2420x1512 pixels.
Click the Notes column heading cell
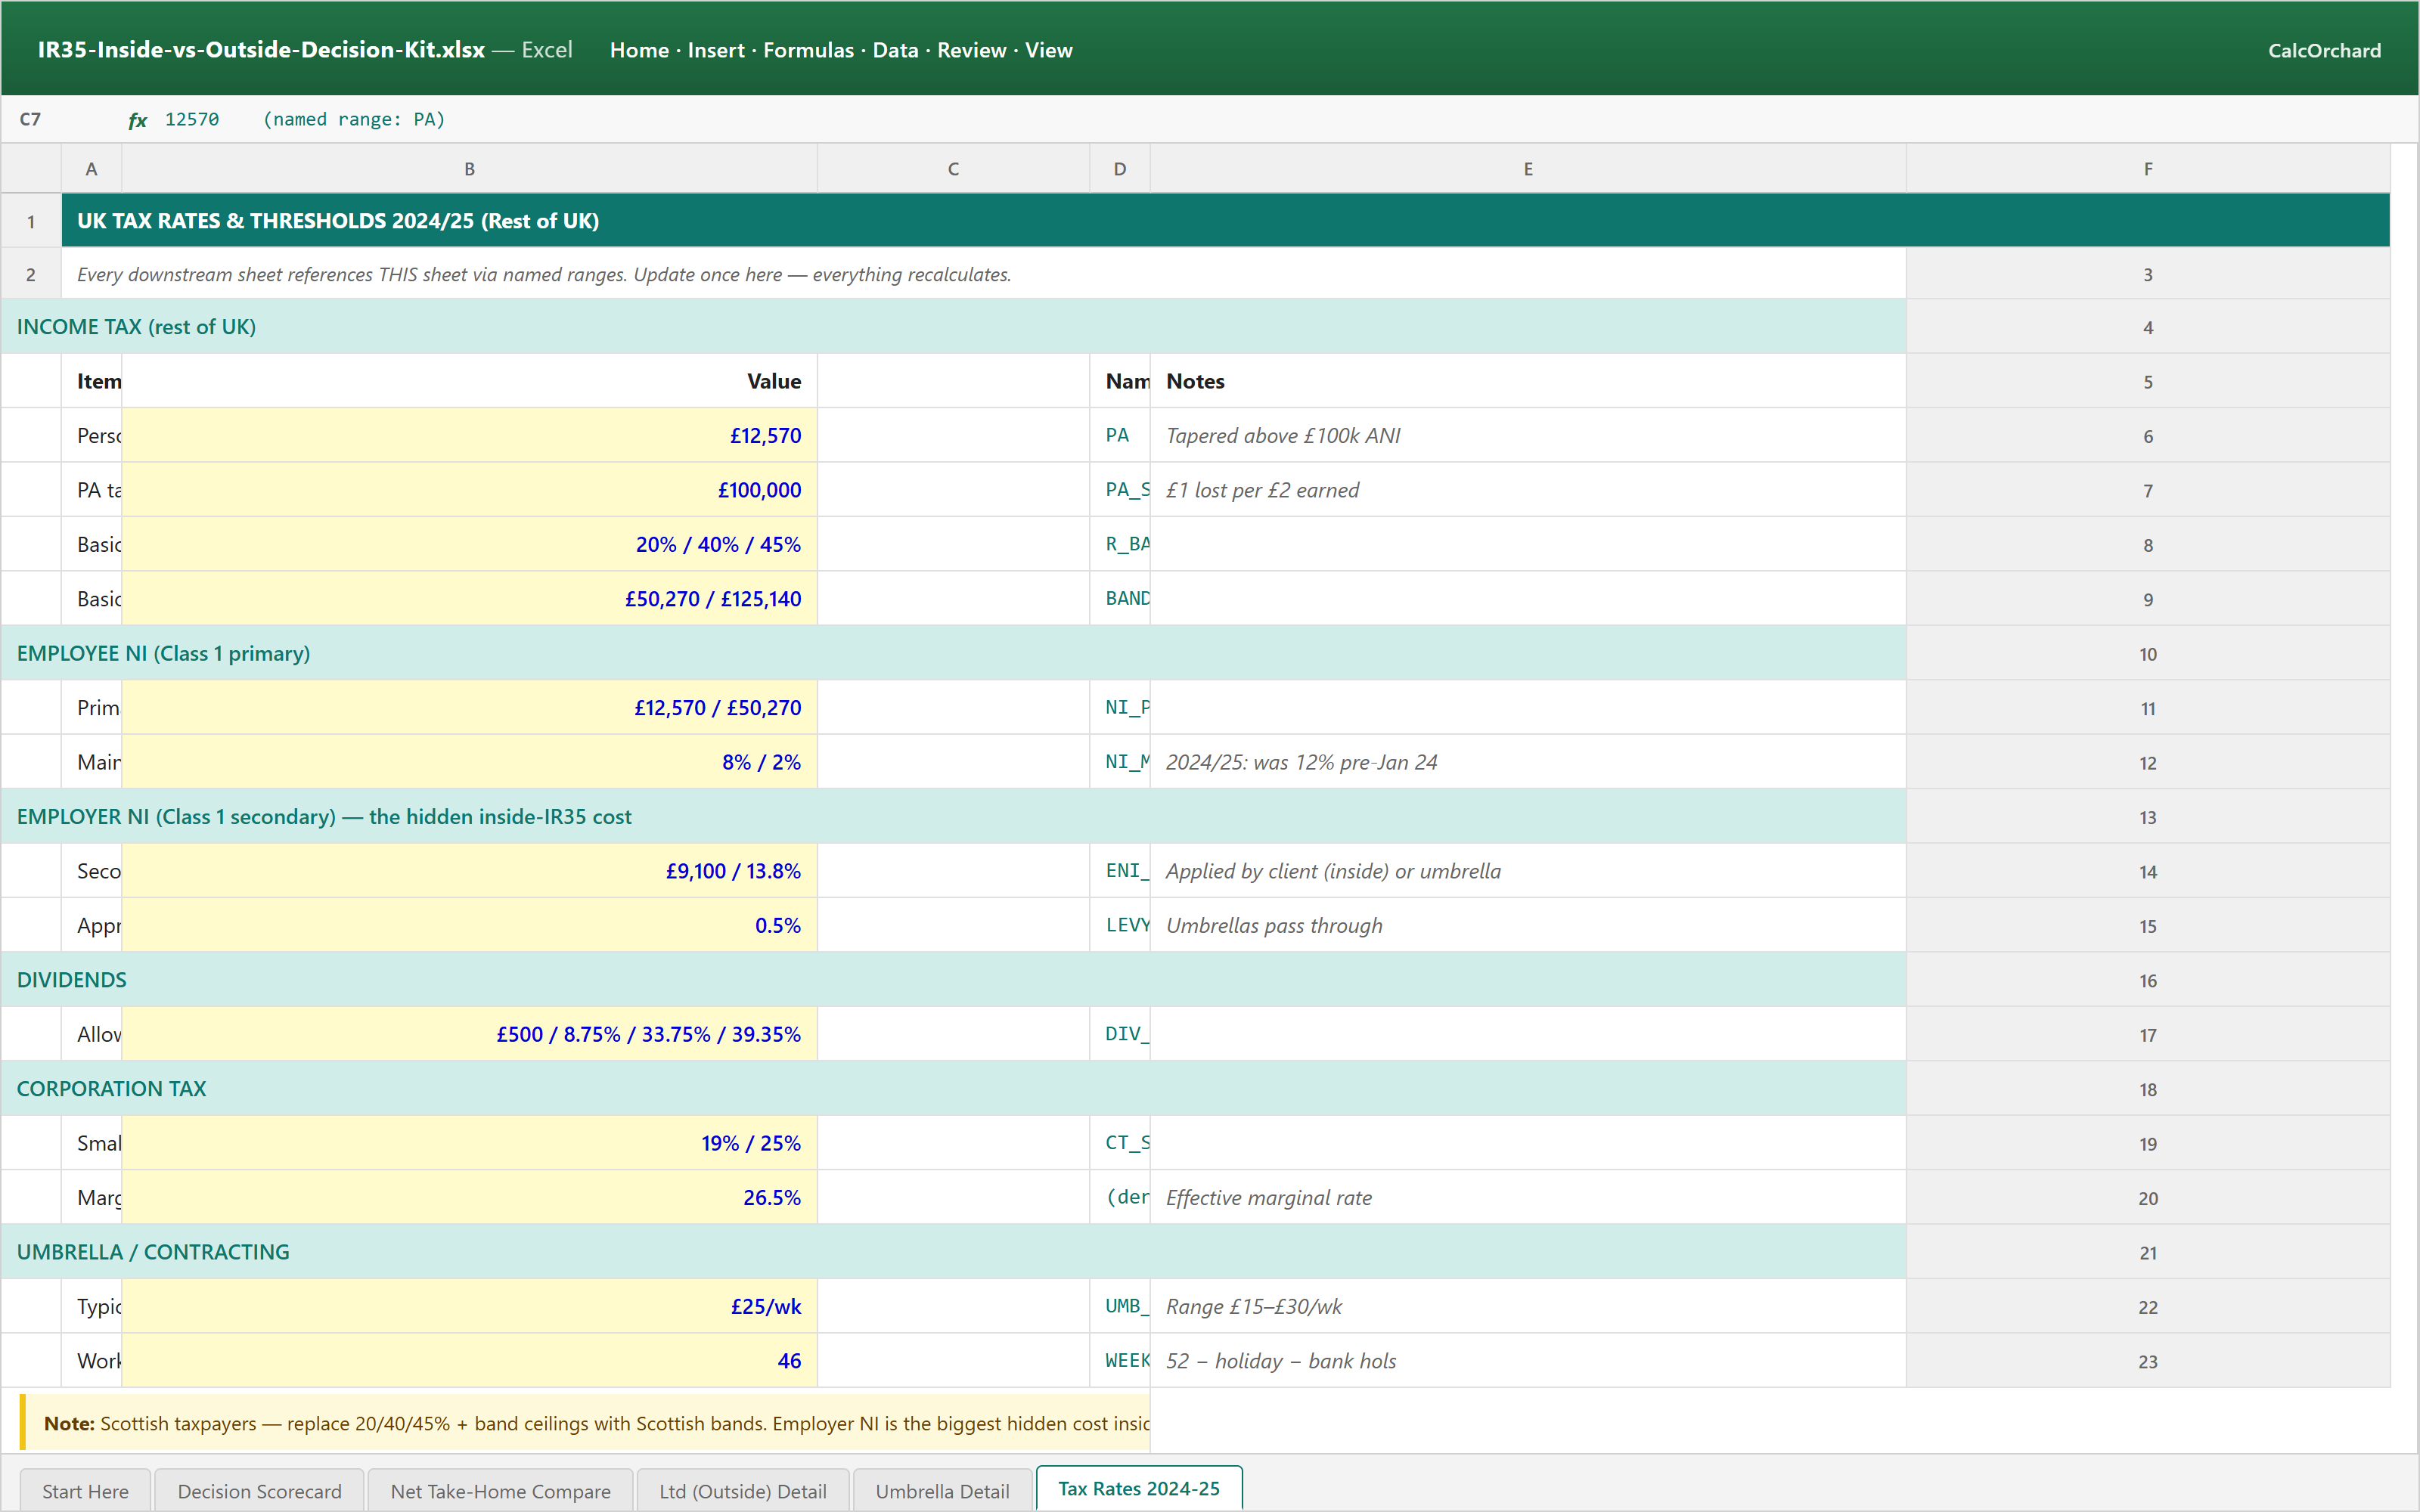1528,381
